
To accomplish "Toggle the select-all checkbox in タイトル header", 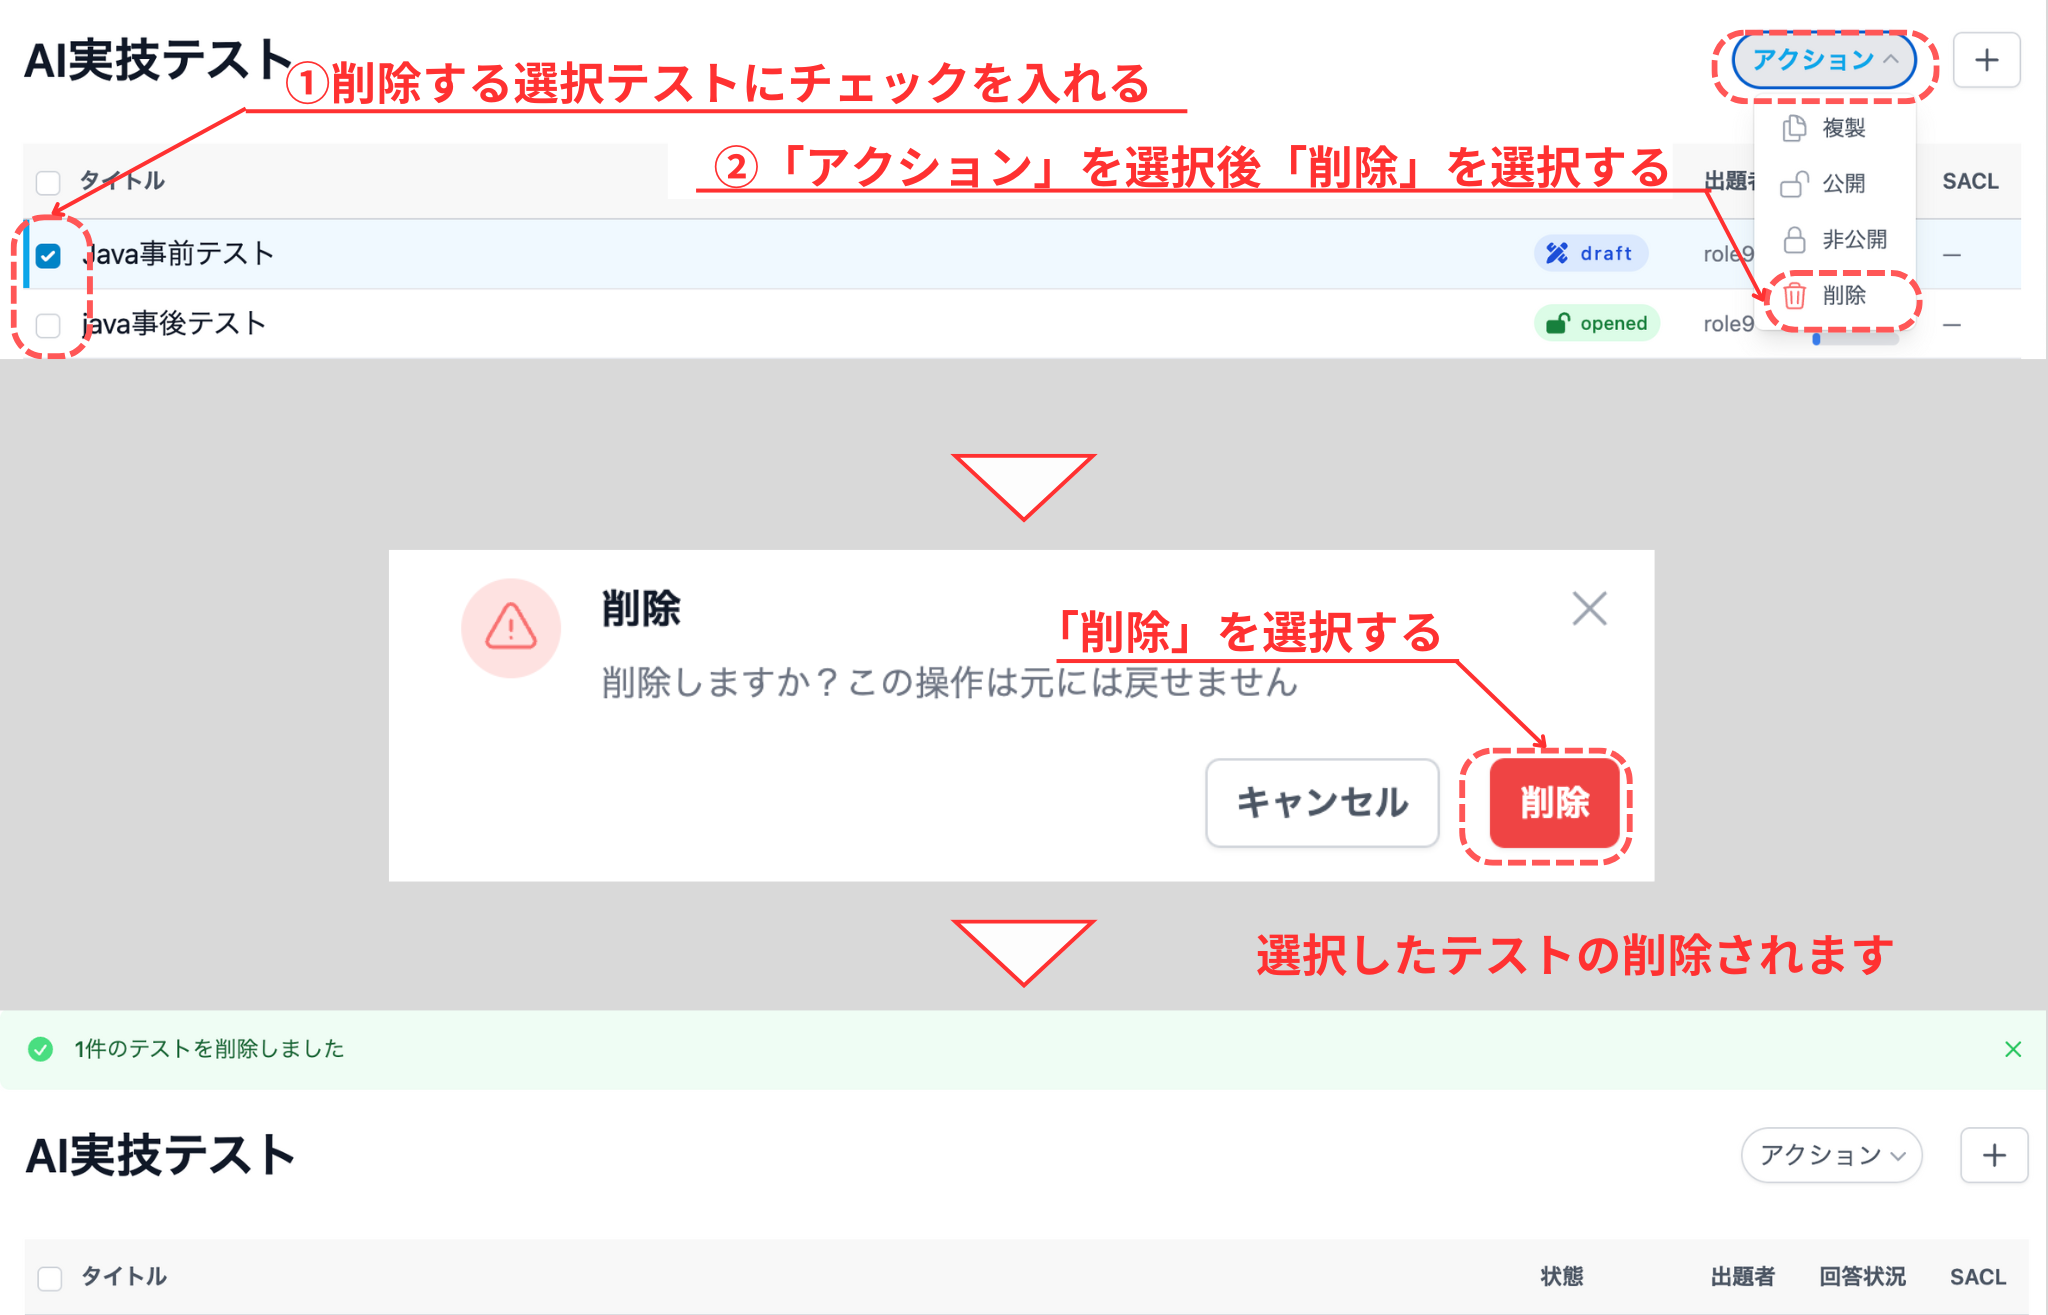I will pyautogui.click(x=47, y=181).
